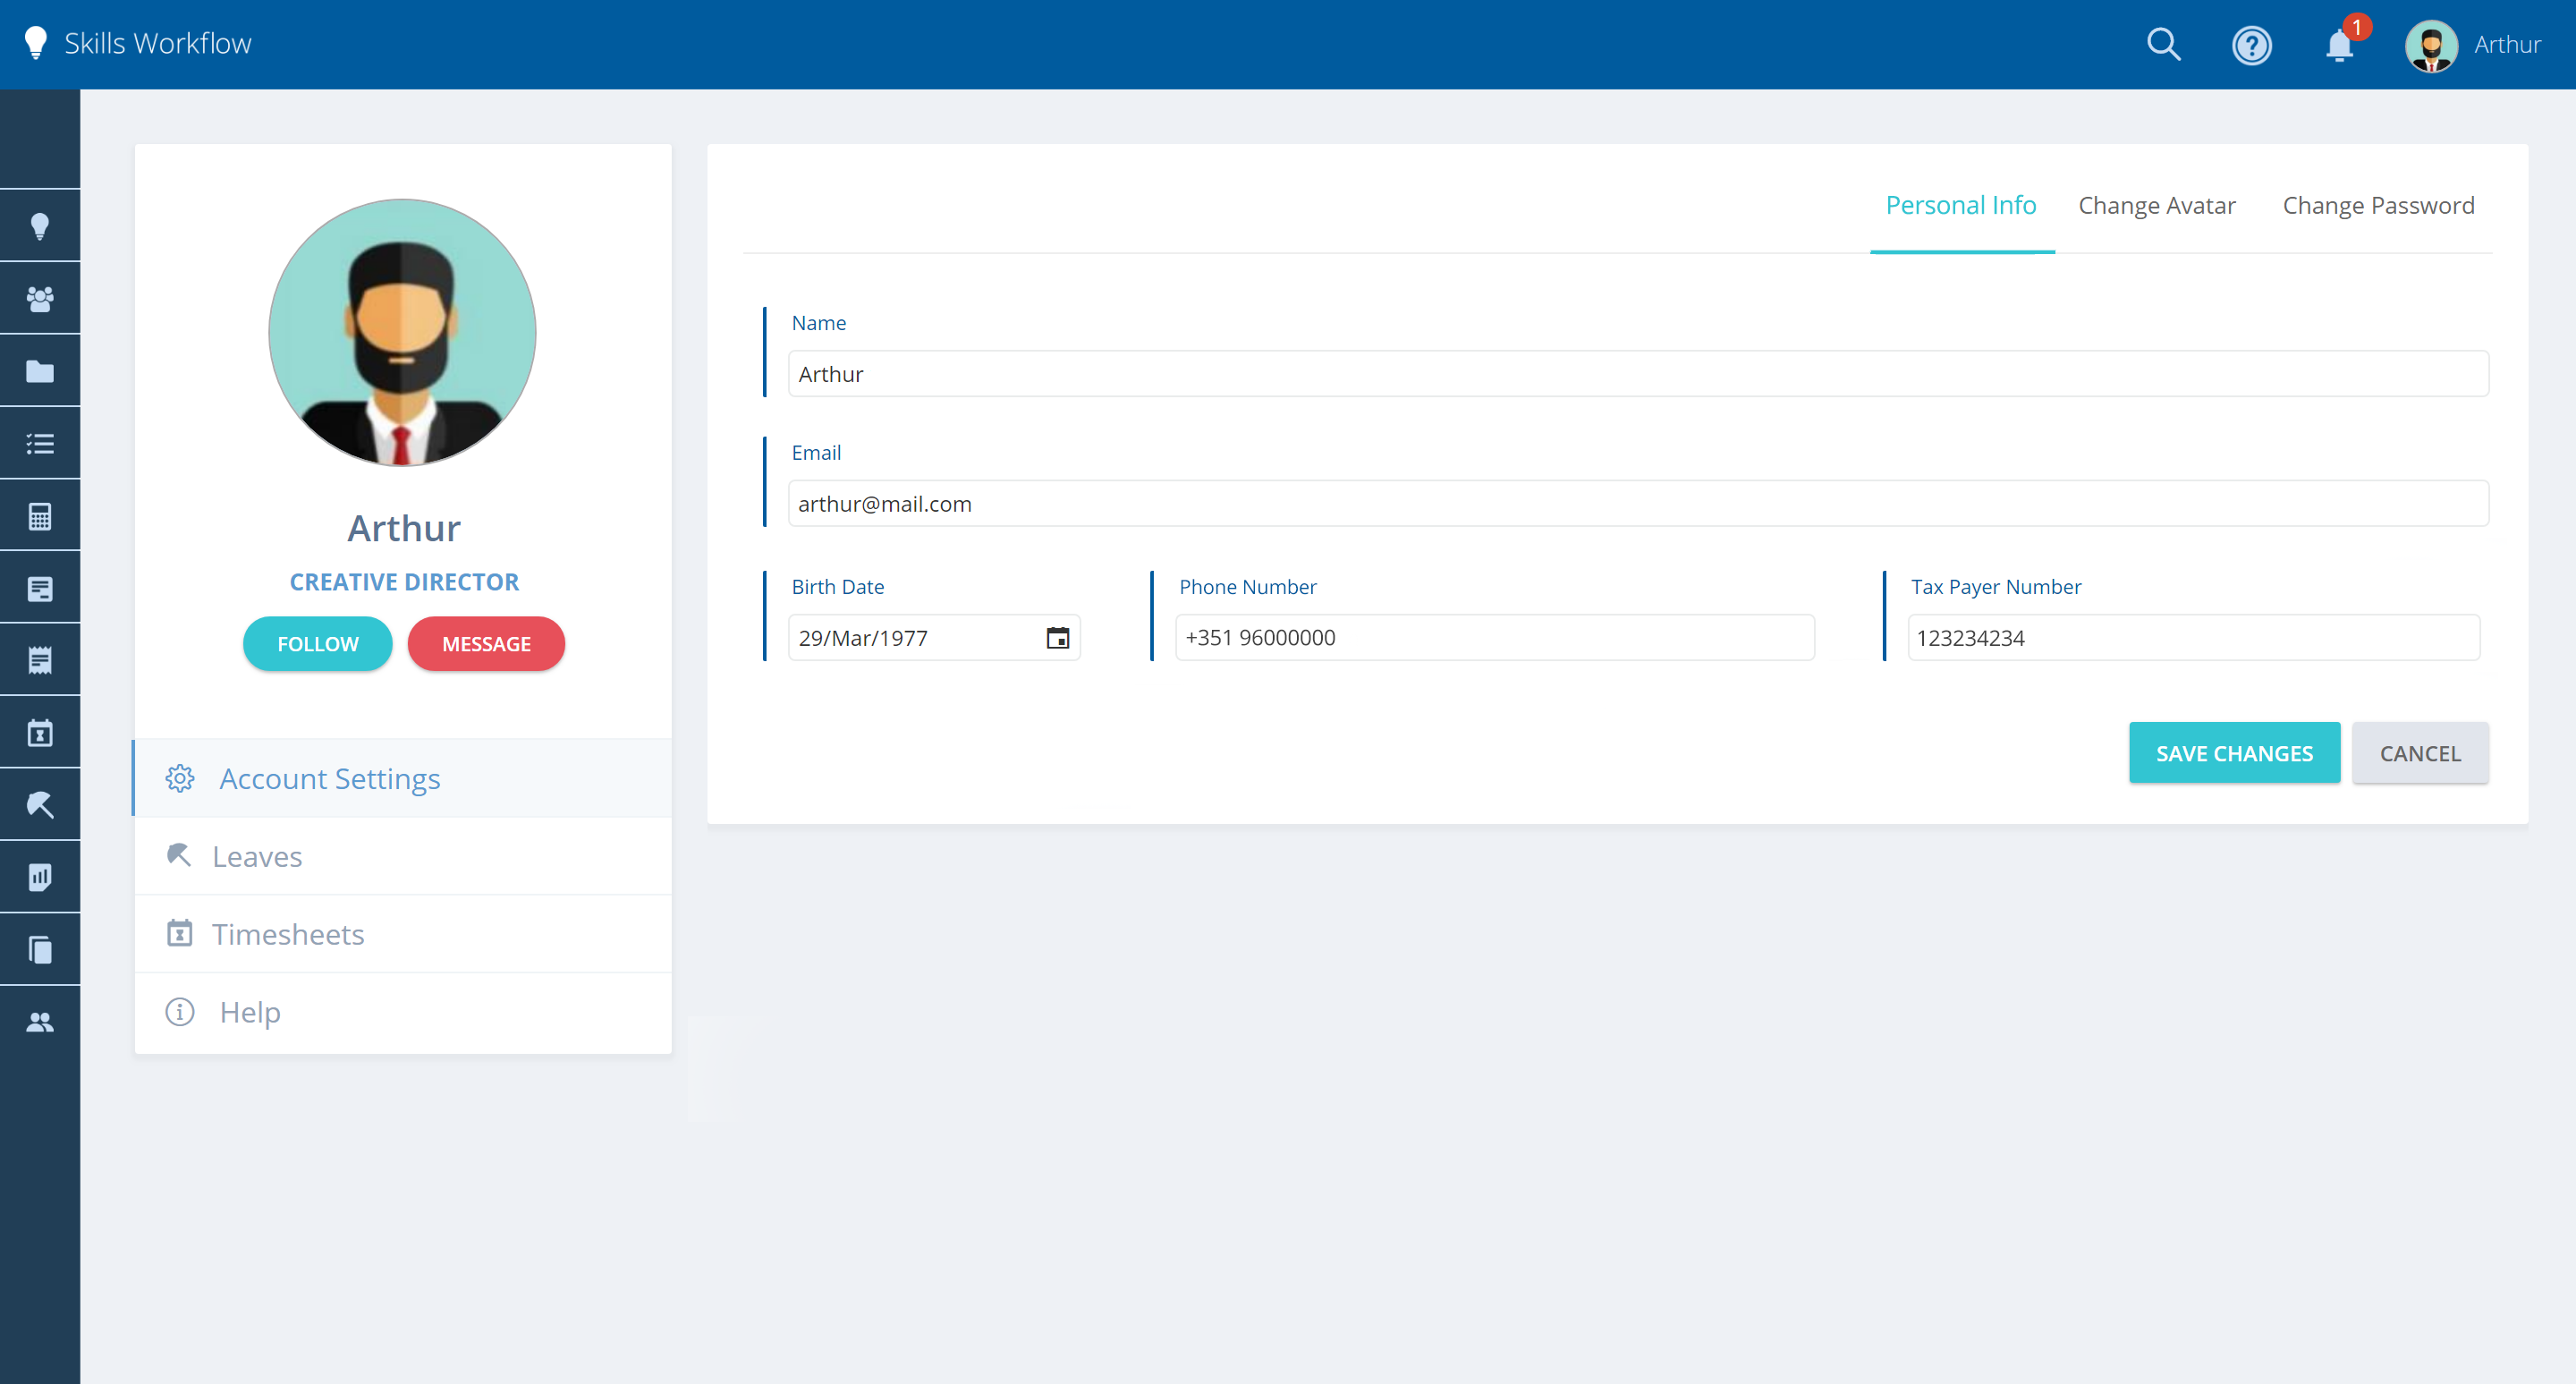Open the folder icon in sidebar
Screen dimensions: 2576x1384
coord(40,371)
